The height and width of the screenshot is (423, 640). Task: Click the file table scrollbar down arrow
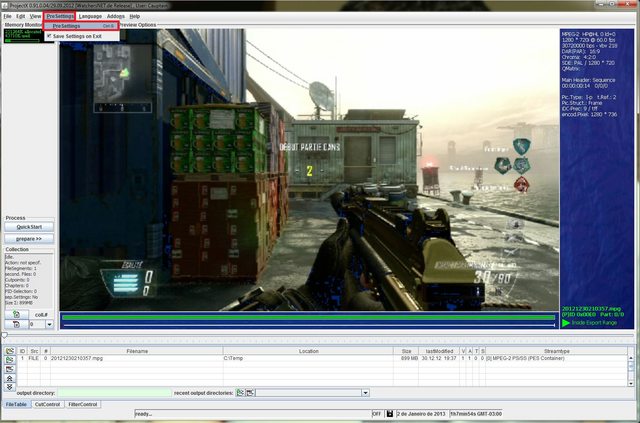pyautogui.click(x=631, y=383)
